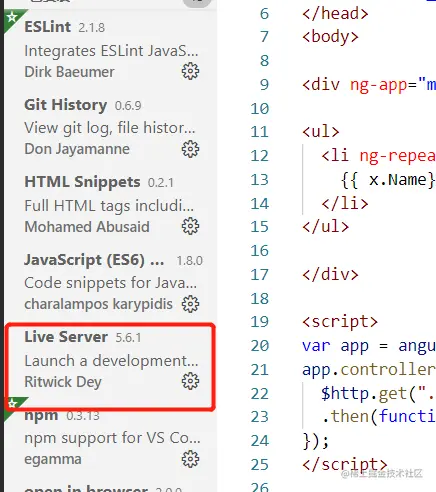Click description 'View git log, file histor...'

(110, 128)
